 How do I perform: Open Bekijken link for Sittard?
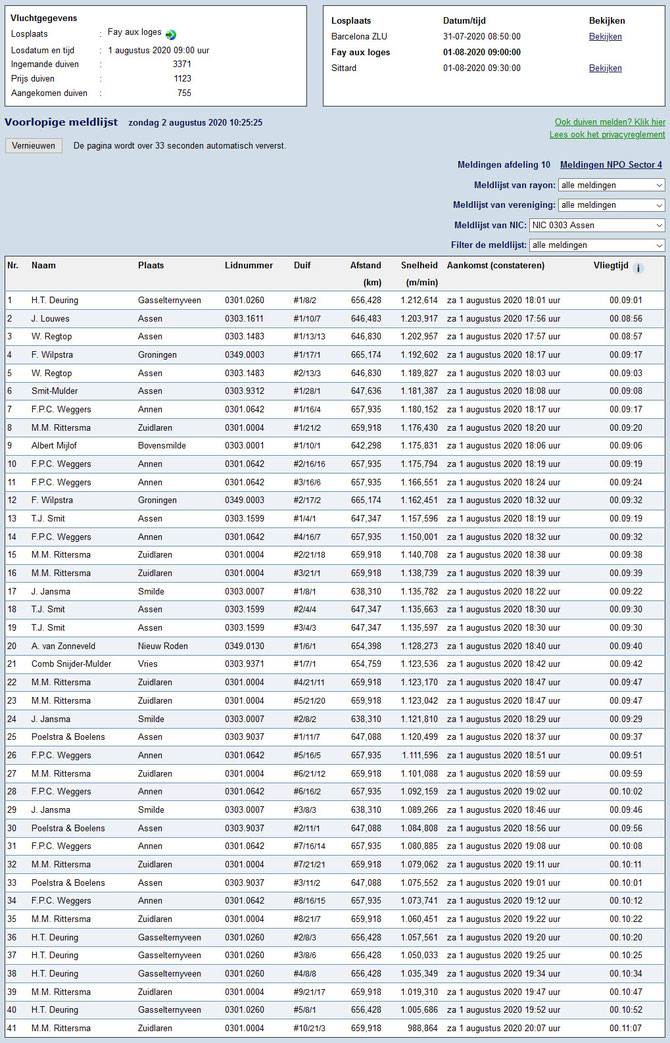(x=605, y=68)
